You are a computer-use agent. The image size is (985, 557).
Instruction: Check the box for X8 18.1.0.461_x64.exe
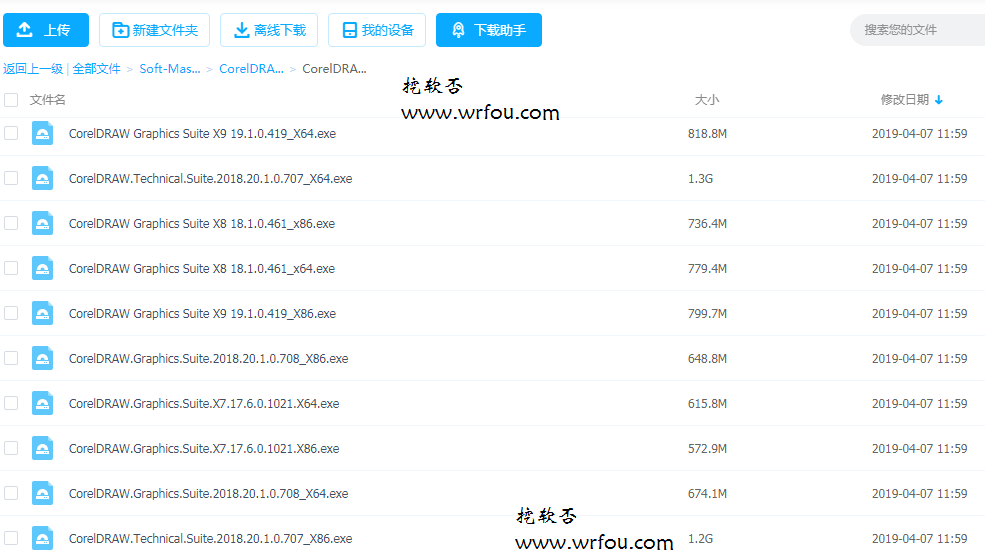click(11, 268)
